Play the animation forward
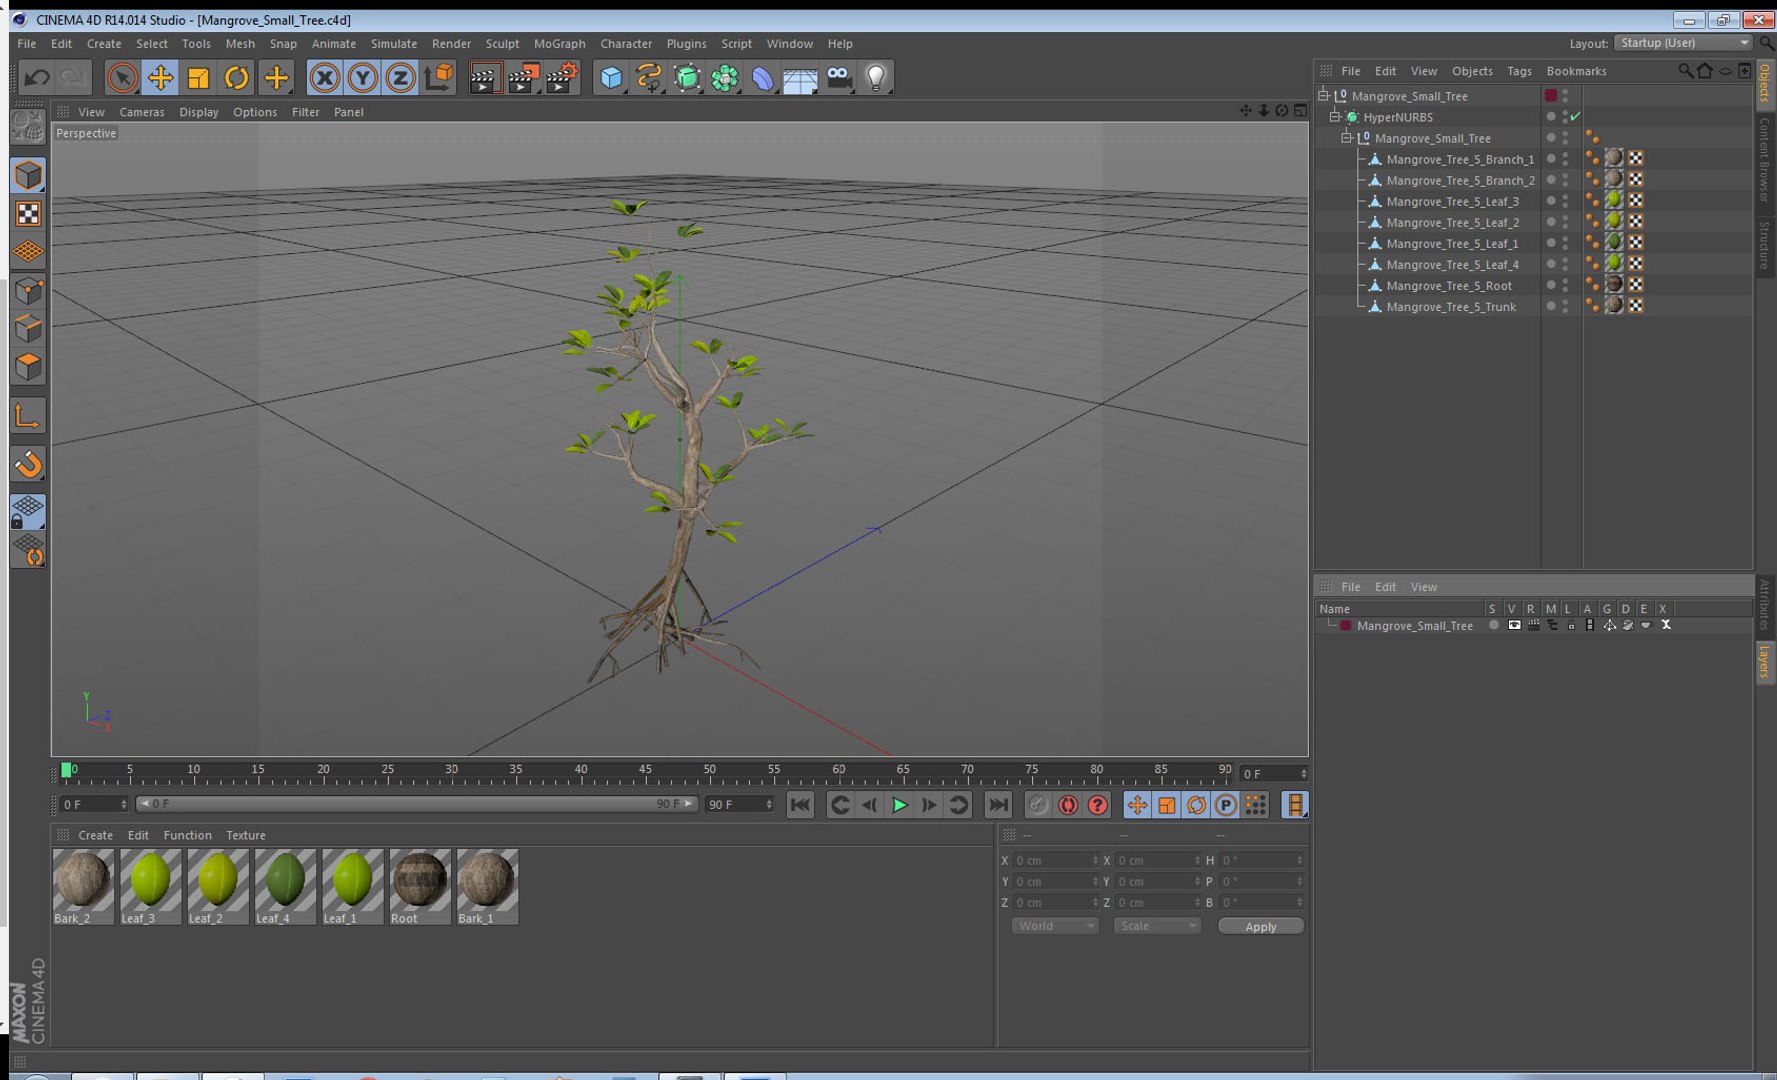 click(899, 805)
